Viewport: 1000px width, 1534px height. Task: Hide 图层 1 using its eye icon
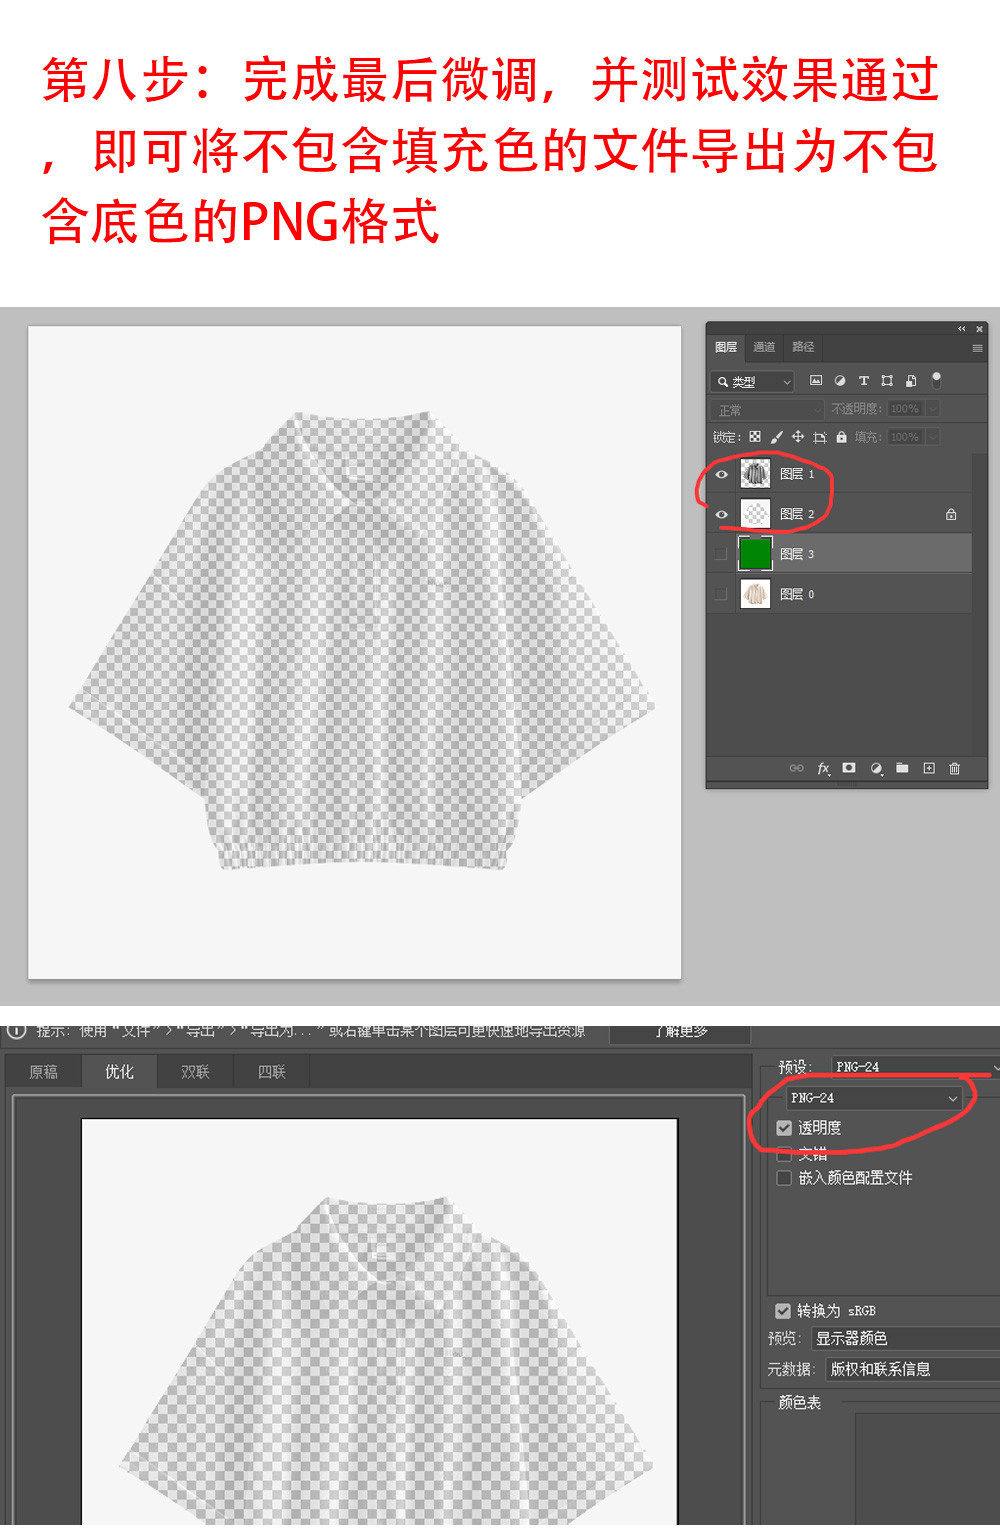coord(721,474)
